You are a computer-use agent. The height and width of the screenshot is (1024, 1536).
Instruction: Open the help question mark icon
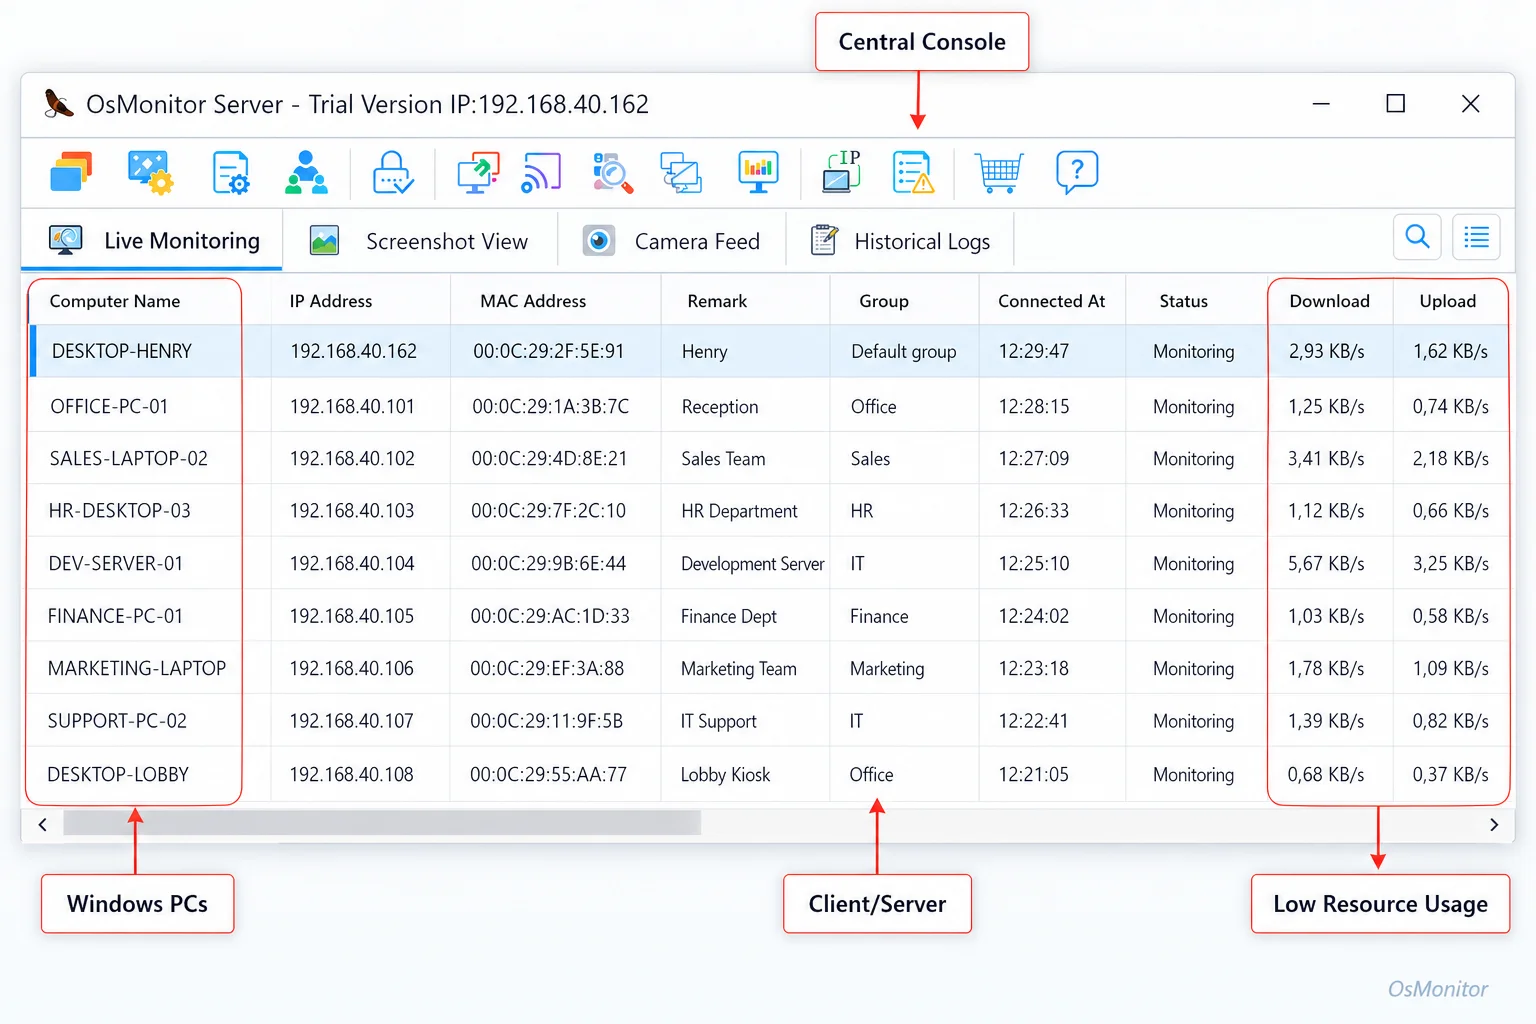[x=1077, y=172]
